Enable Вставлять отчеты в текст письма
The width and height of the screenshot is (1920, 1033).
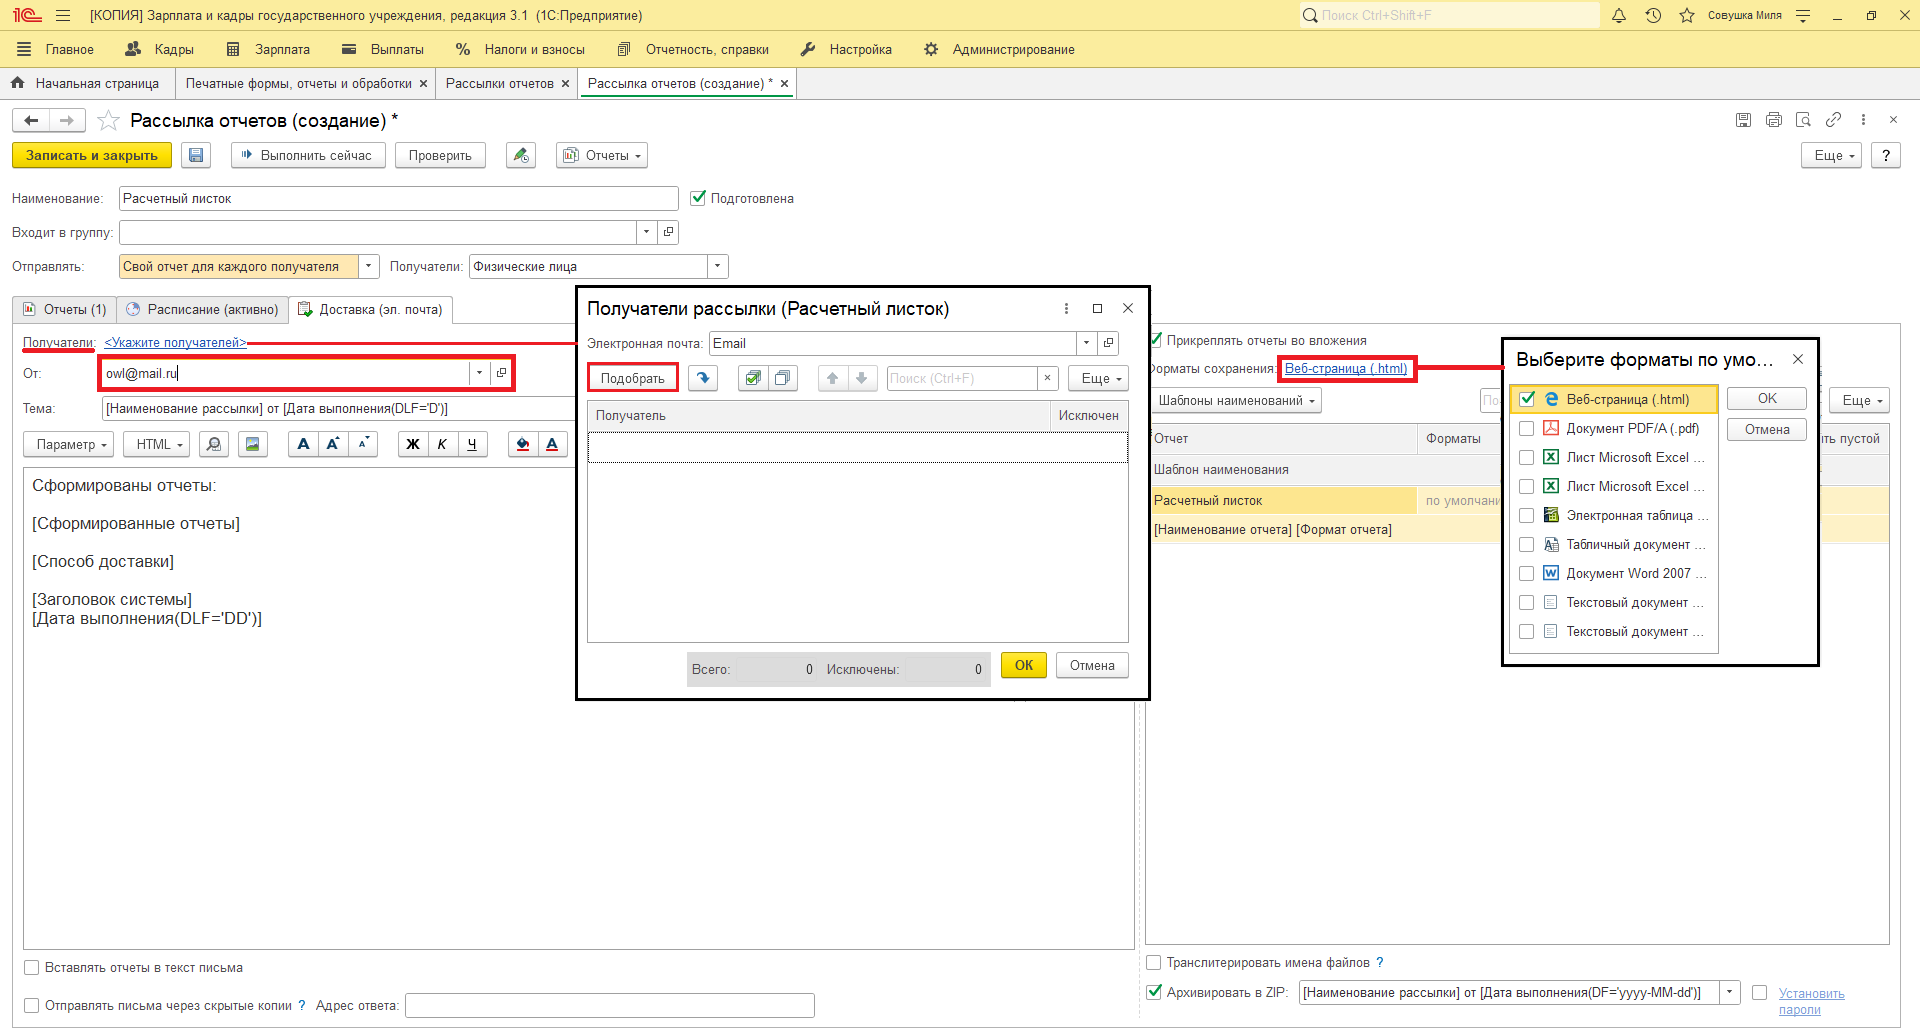(31, 967)
